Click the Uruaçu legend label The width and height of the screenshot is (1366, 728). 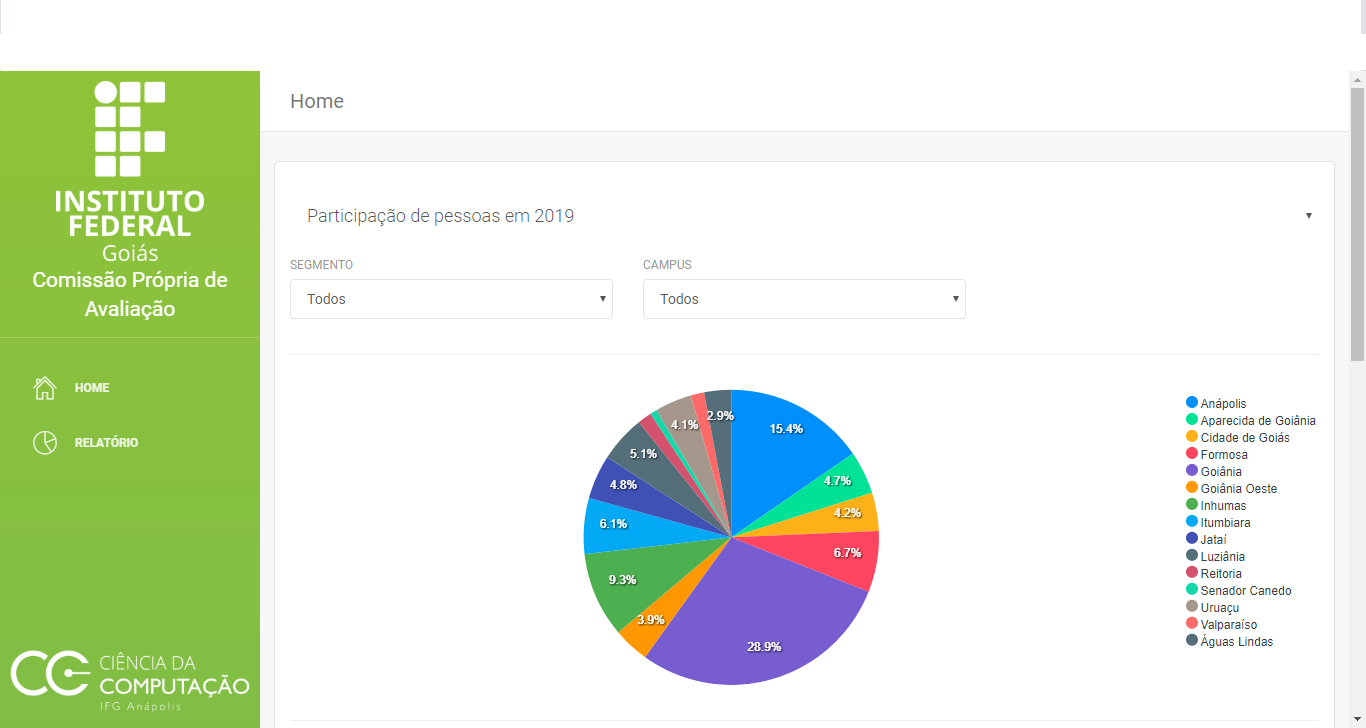click(x=1220, y=608)
